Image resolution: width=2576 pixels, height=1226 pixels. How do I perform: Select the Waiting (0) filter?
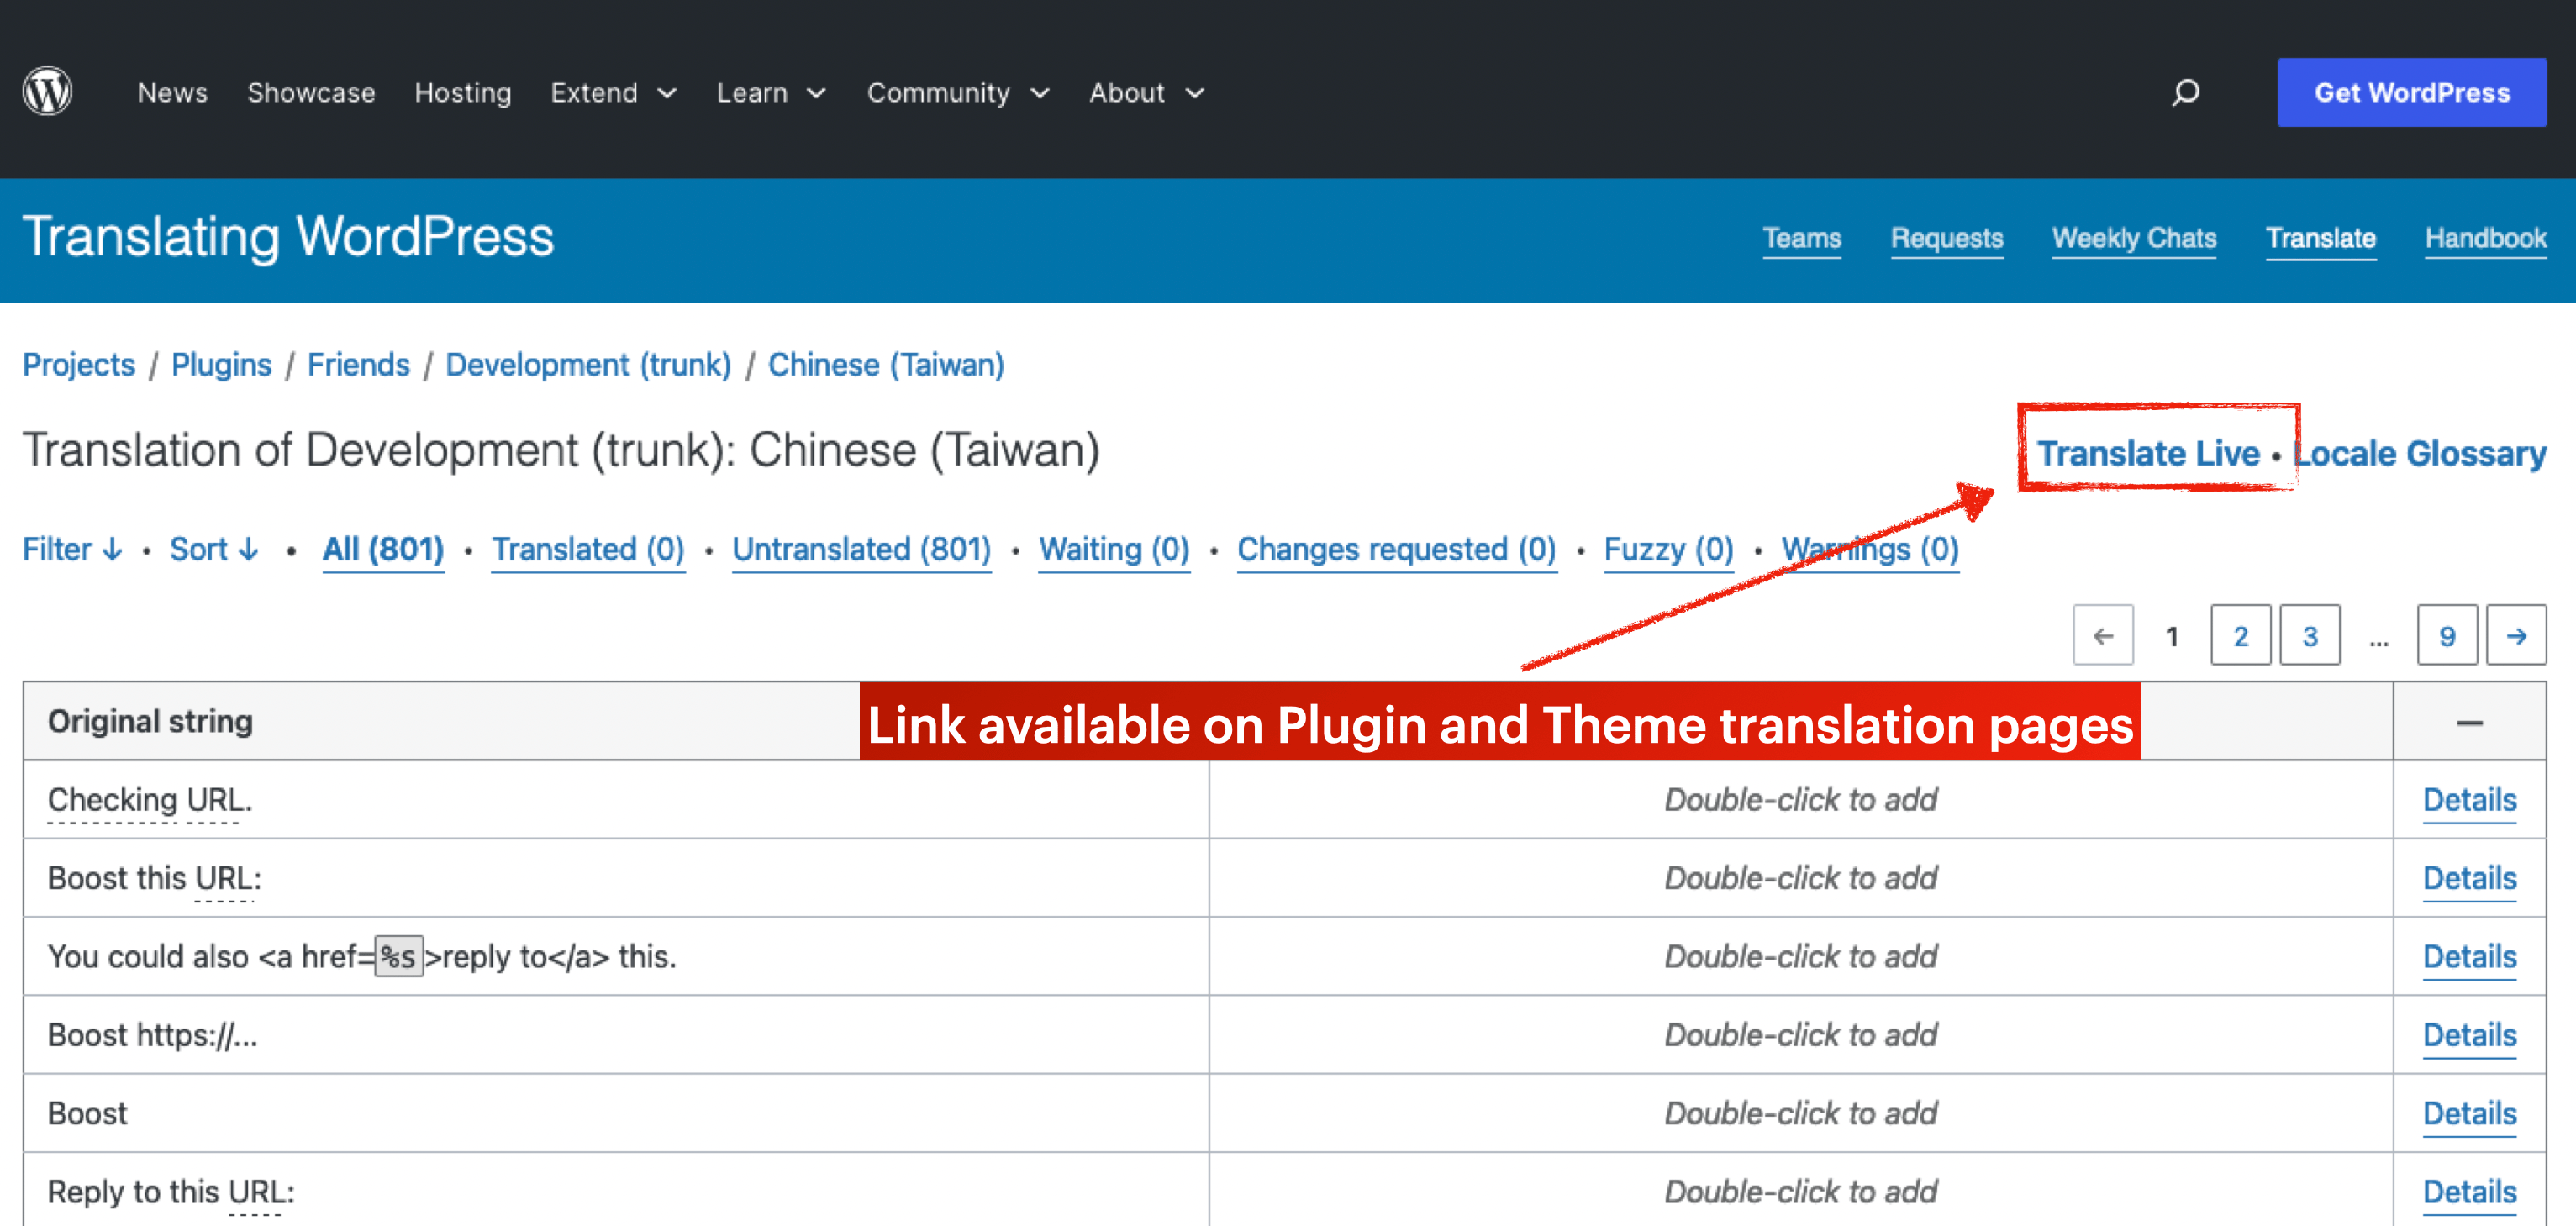[1114, 550]
